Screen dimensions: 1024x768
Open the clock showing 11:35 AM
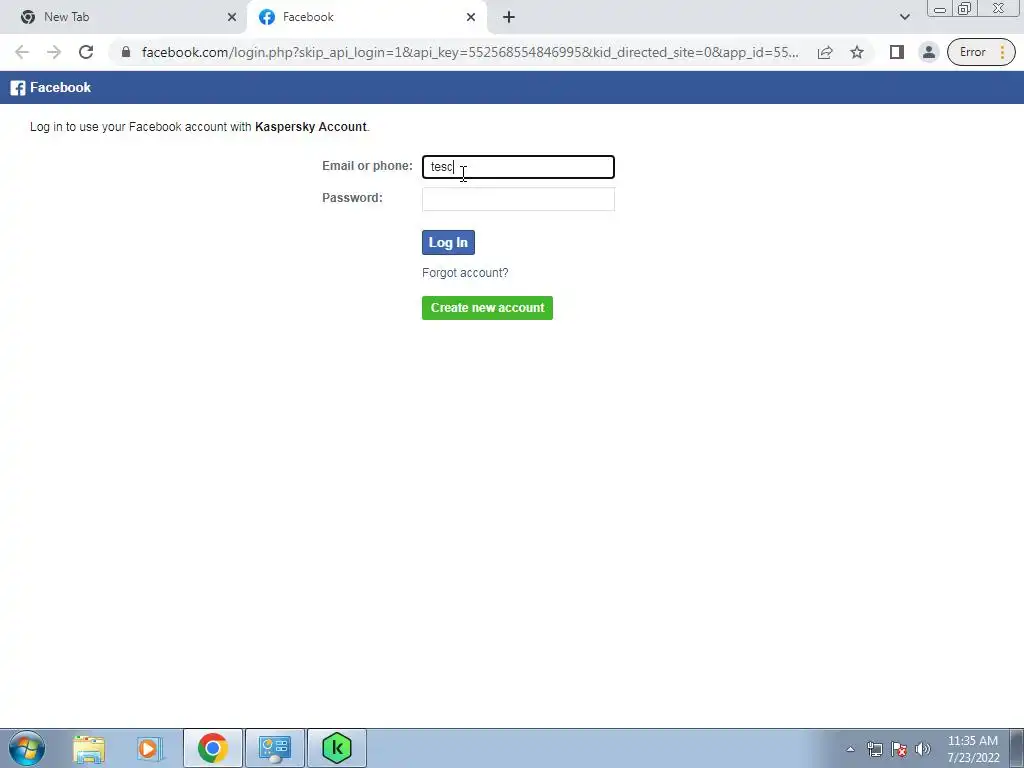(973, 749)
